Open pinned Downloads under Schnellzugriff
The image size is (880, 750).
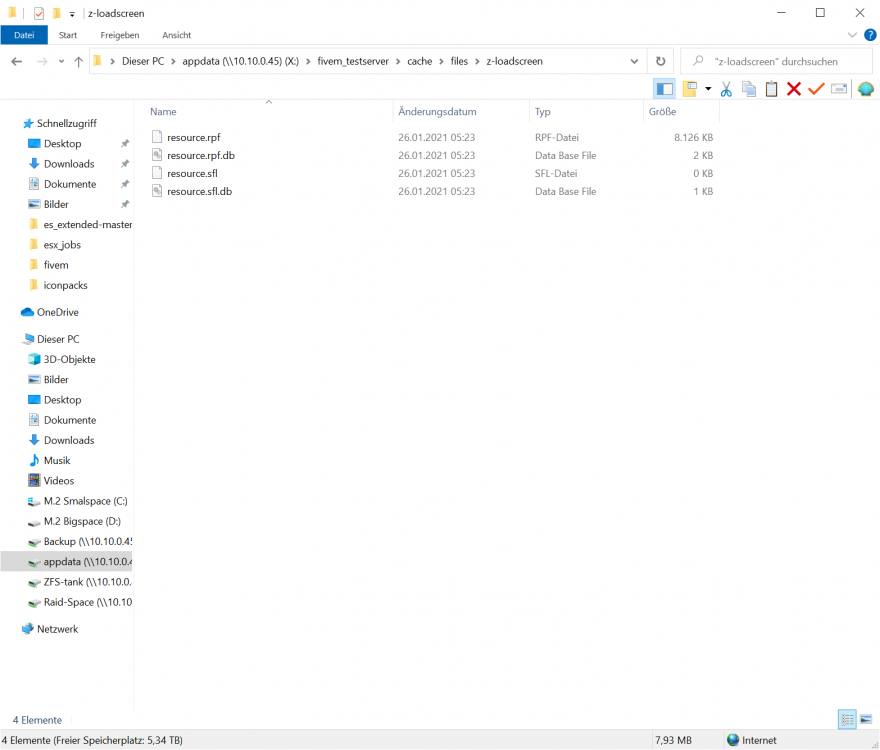[x=69, y=164]
